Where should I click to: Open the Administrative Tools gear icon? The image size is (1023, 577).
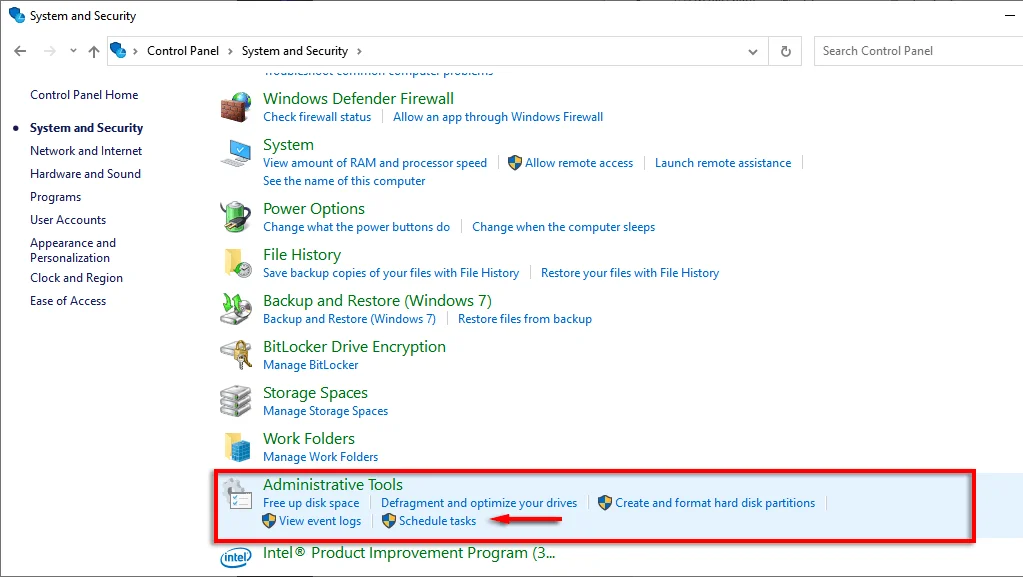click(x=236, y=493)
